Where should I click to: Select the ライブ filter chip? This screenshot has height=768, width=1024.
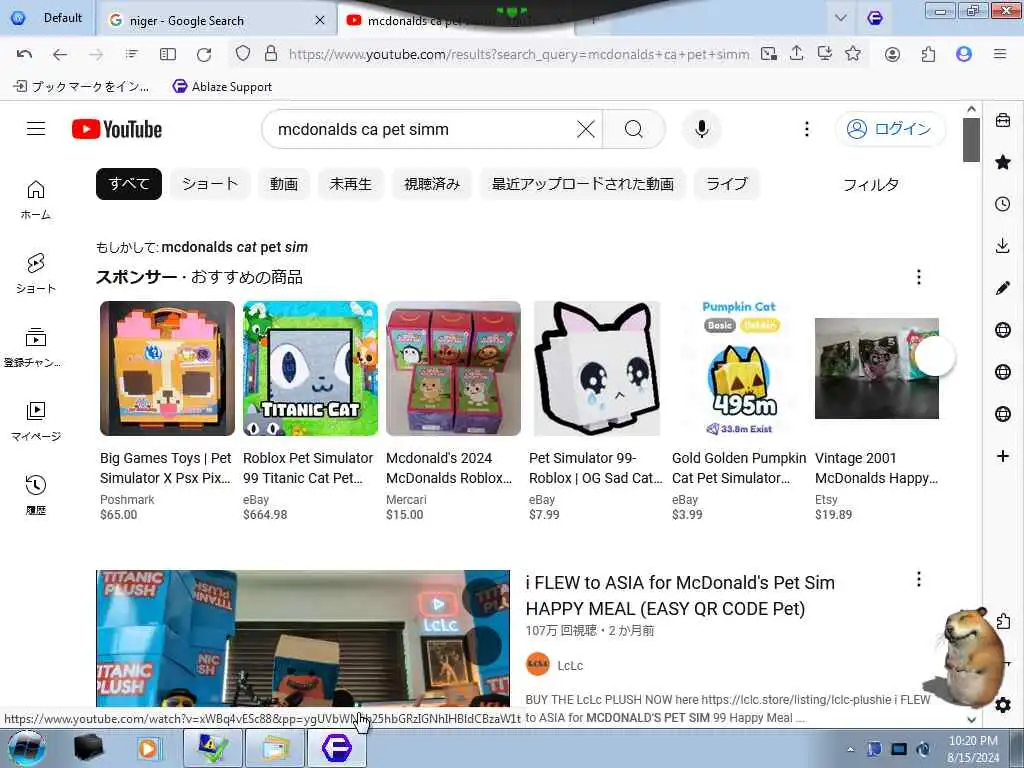[x=727, y=184]
